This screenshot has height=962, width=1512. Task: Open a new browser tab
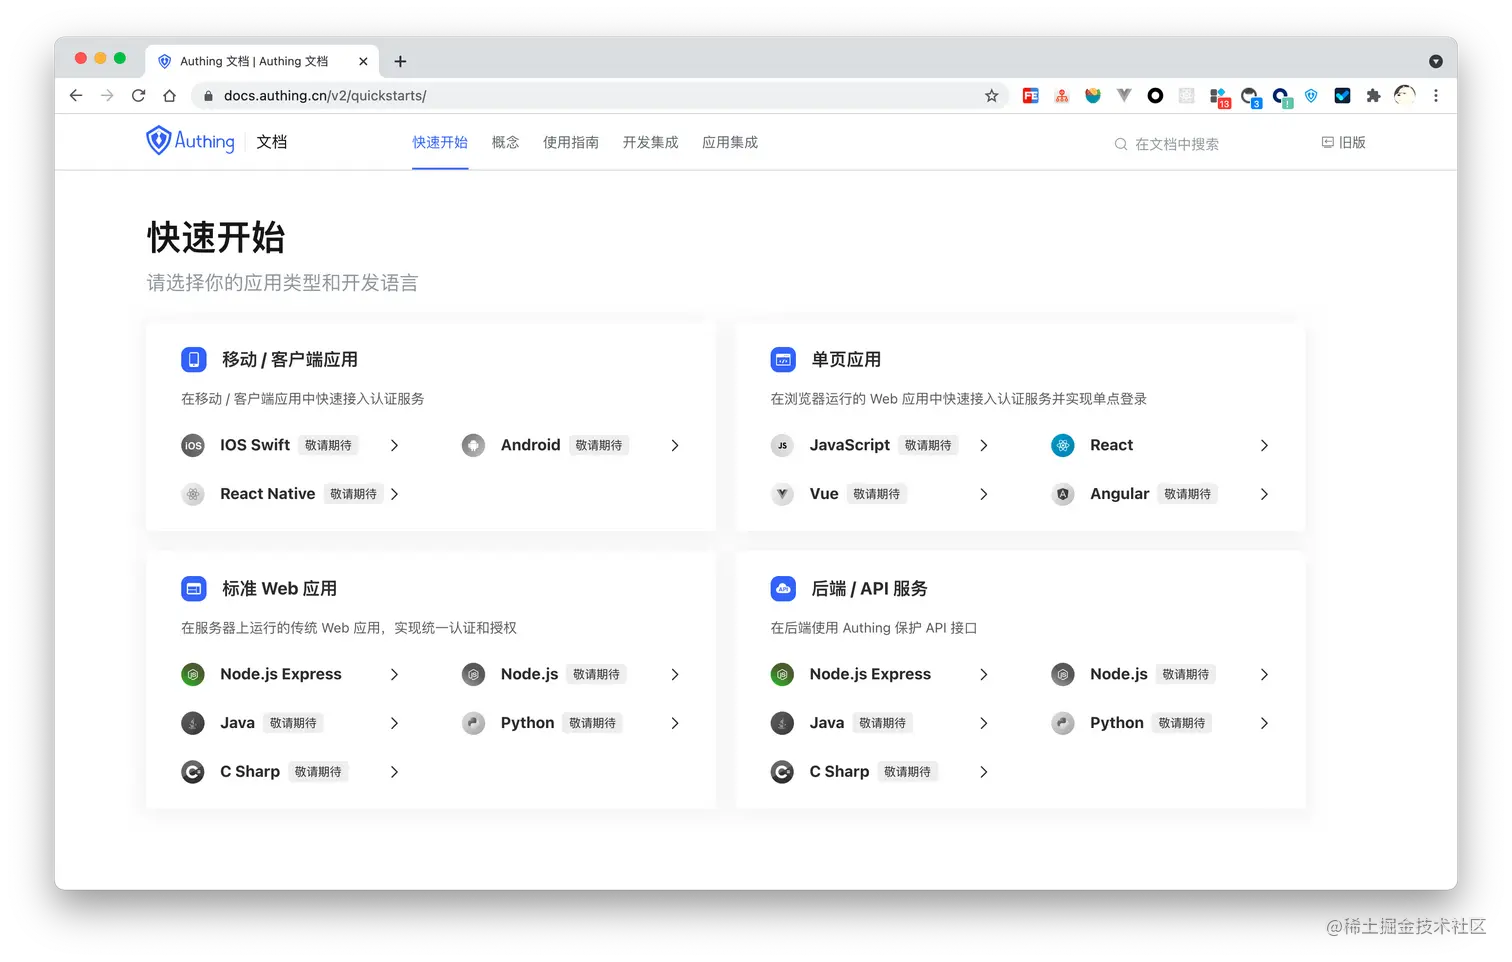[400, 61]
